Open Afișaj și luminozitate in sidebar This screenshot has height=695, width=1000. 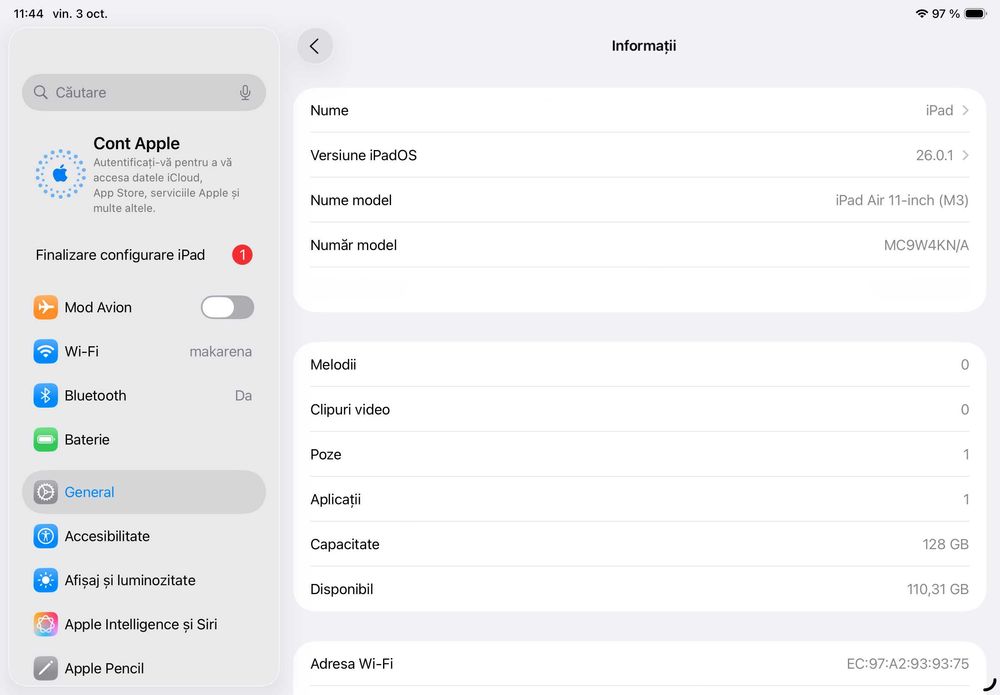pyautogui.click(x=144, y=580)
